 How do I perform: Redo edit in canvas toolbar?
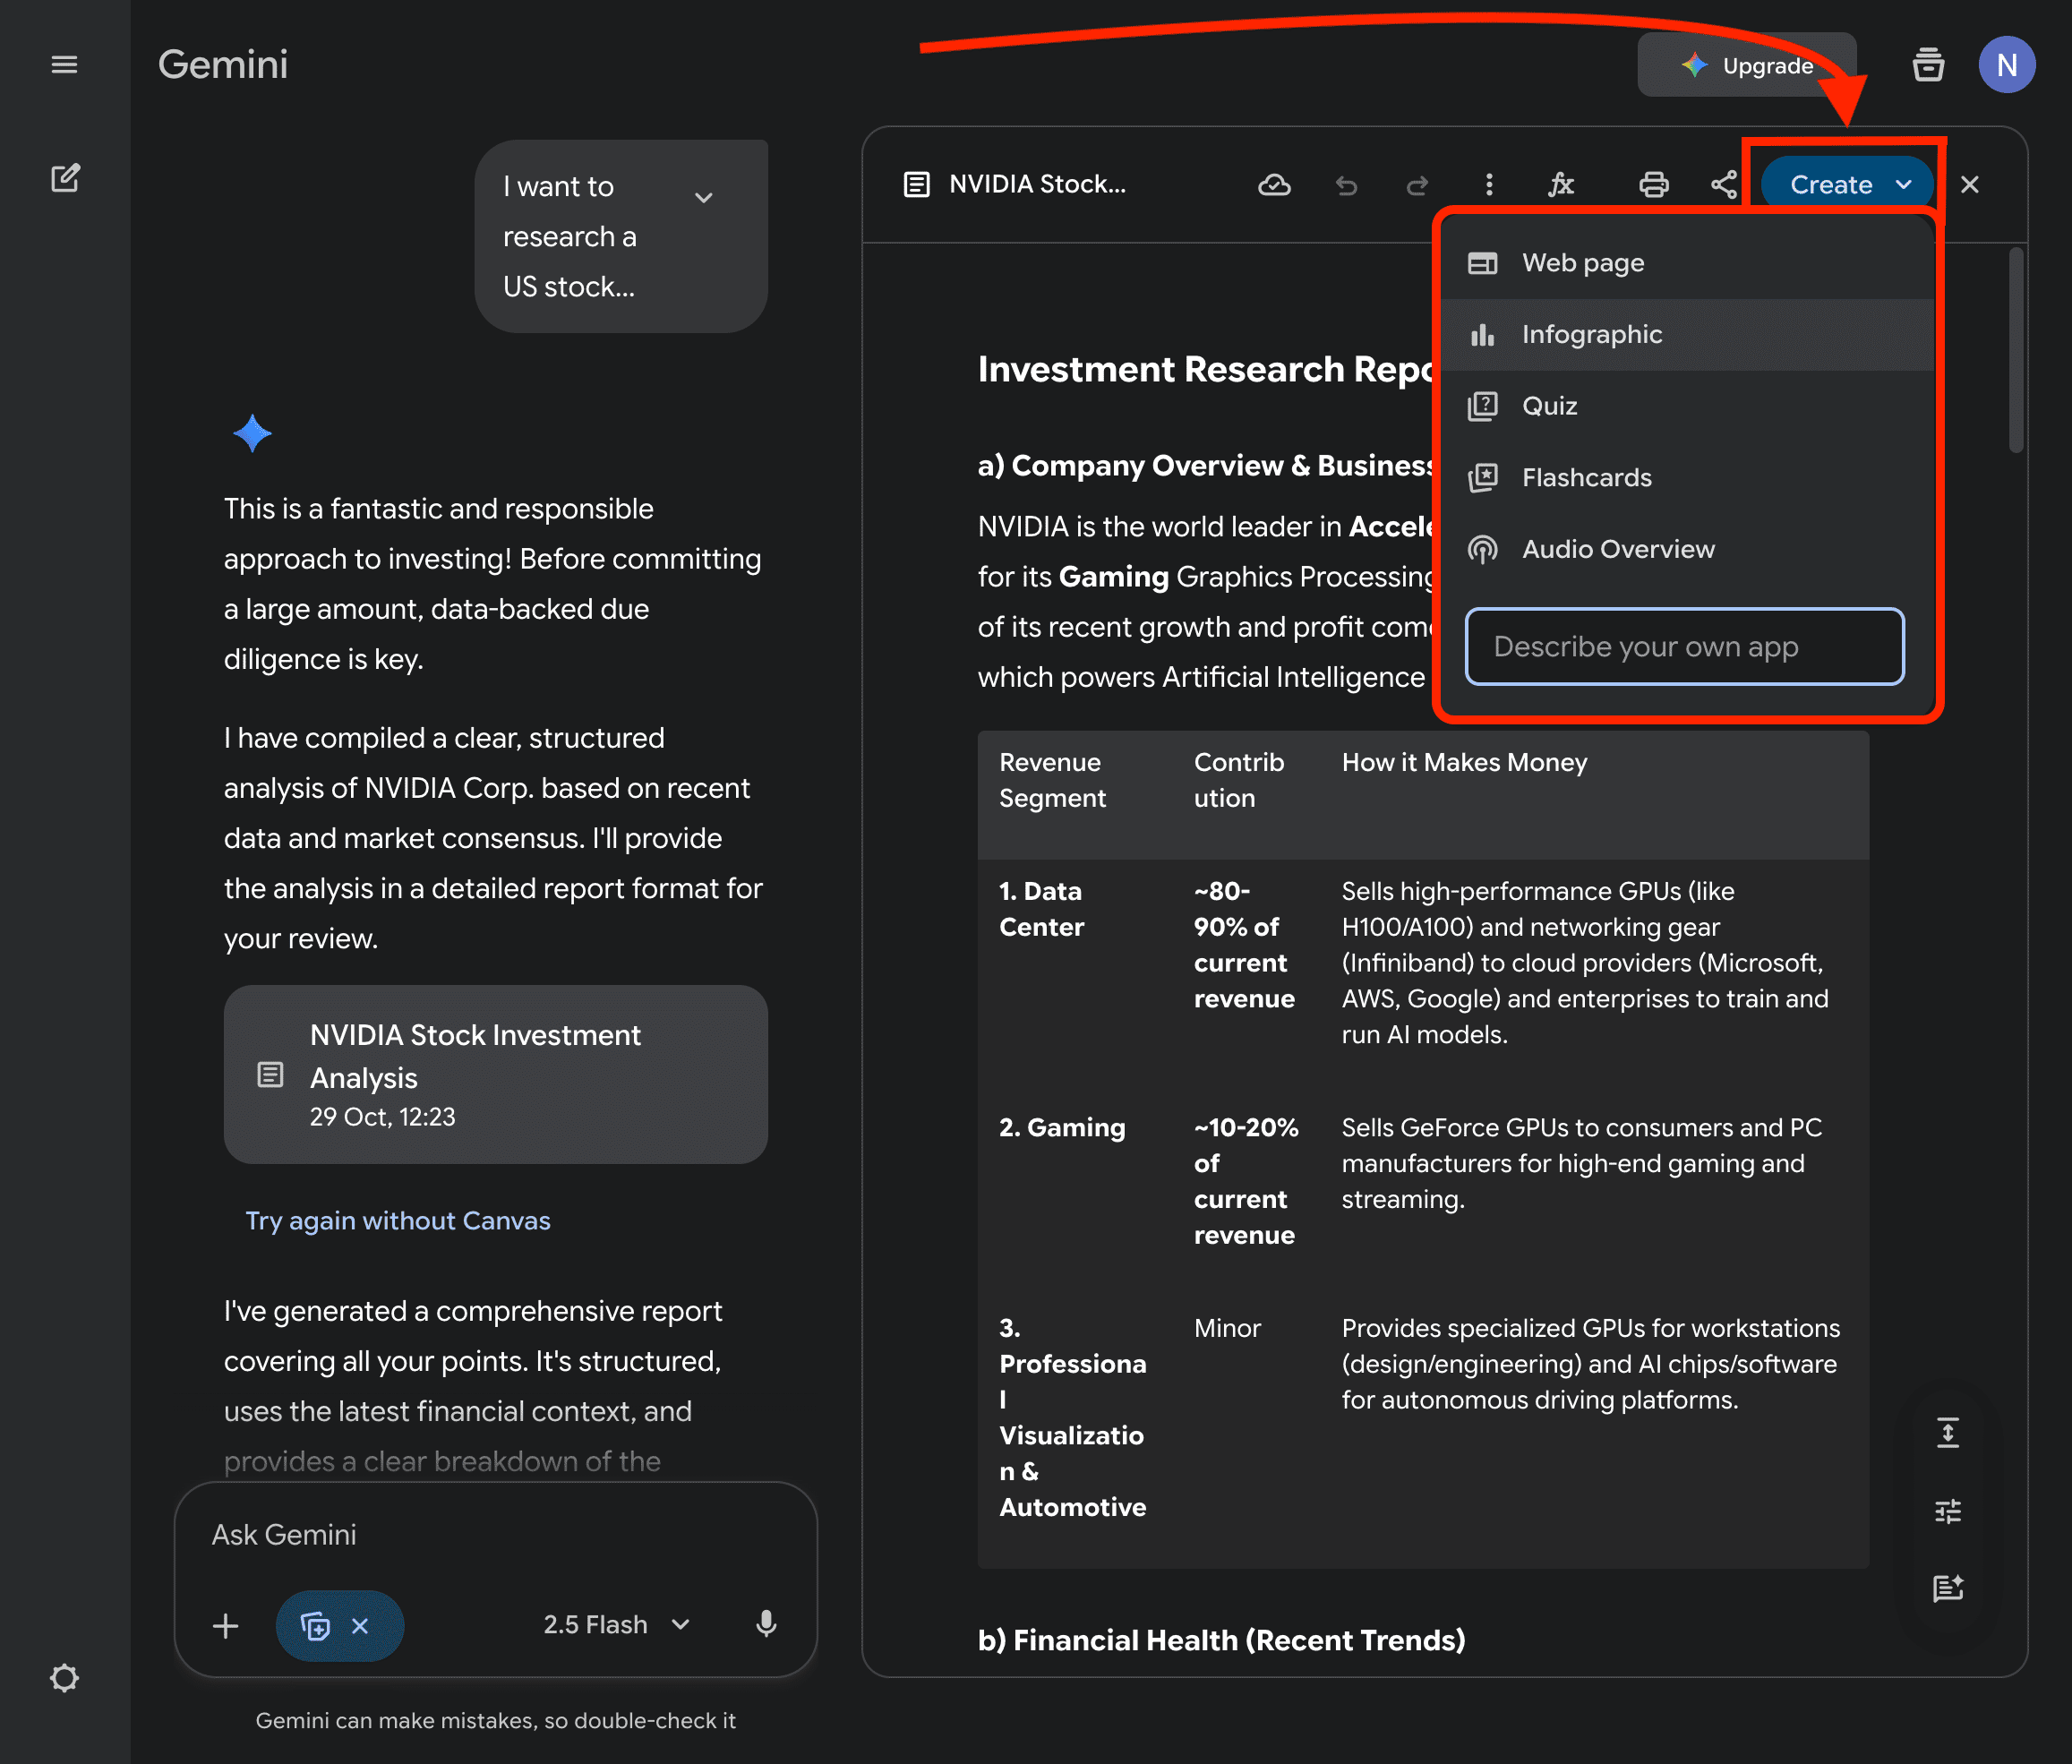tap(1417, 185)
